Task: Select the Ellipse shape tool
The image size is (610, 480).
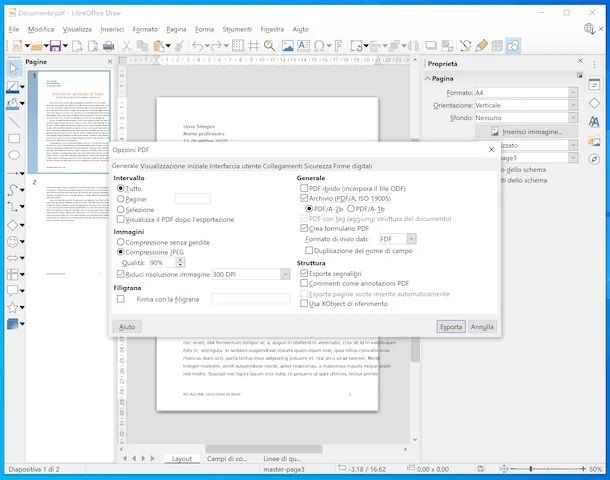Action: tap(14, 155)
